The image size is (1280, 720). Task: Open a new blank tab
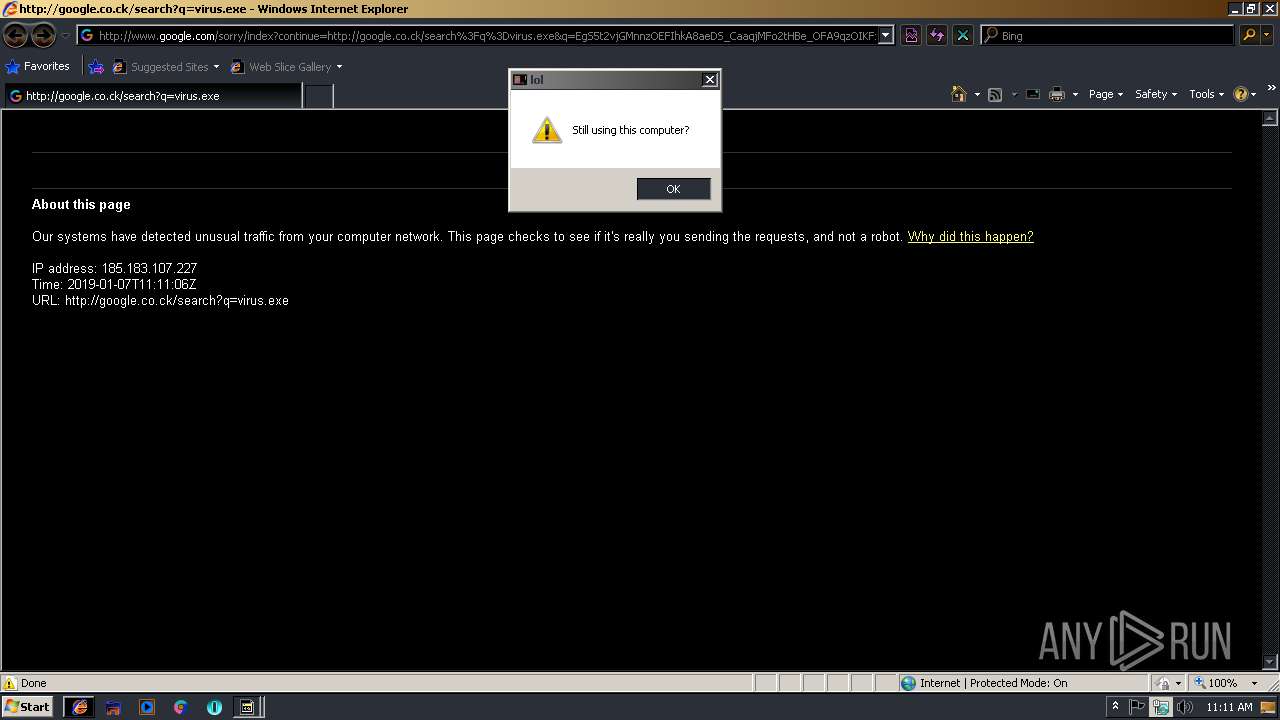coord(318,96)
